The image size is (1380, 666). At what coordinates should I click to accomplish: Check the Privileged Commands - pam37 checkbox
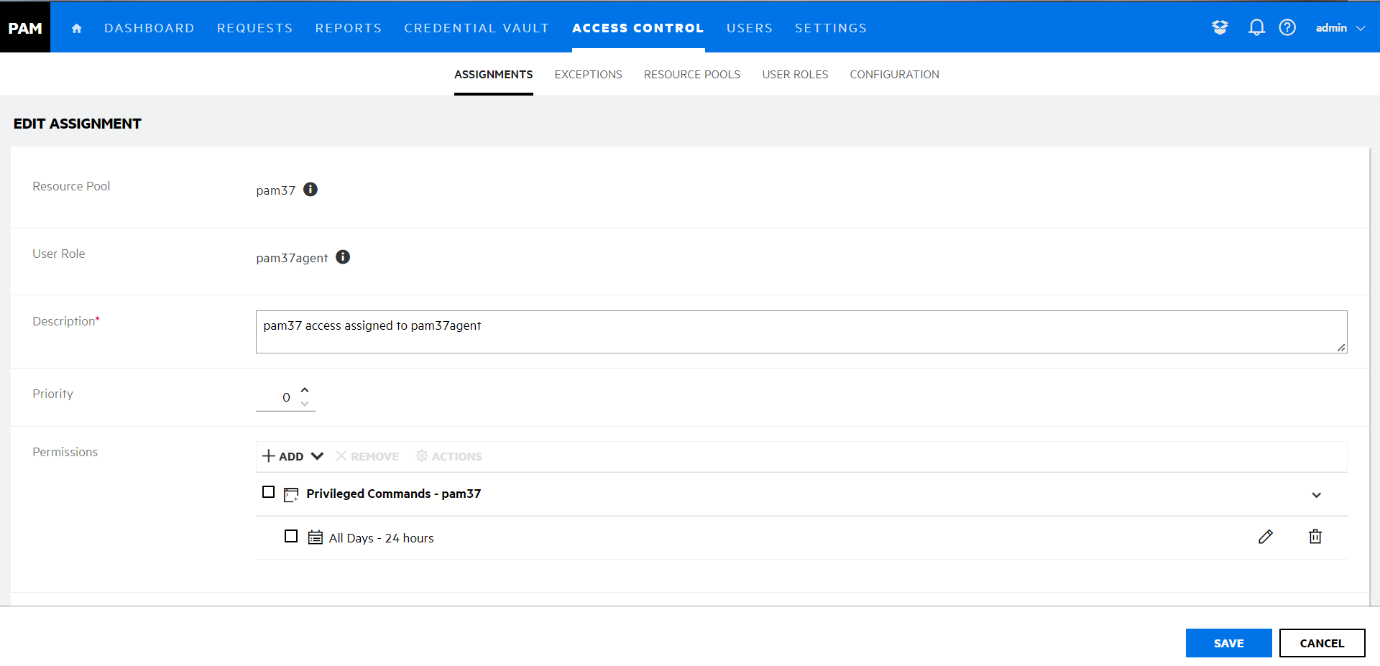click(x=268, y=492)
